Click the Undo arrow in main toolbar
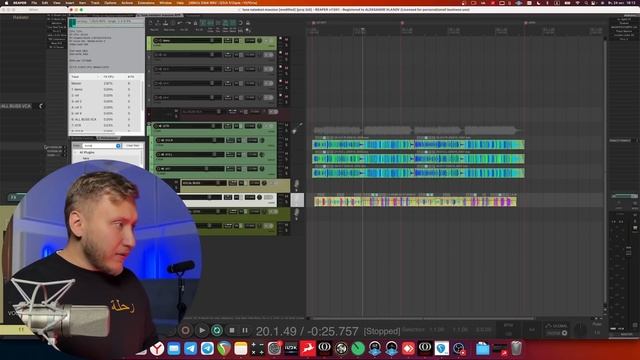The image size is (640, 360). (x=180, y=23)
